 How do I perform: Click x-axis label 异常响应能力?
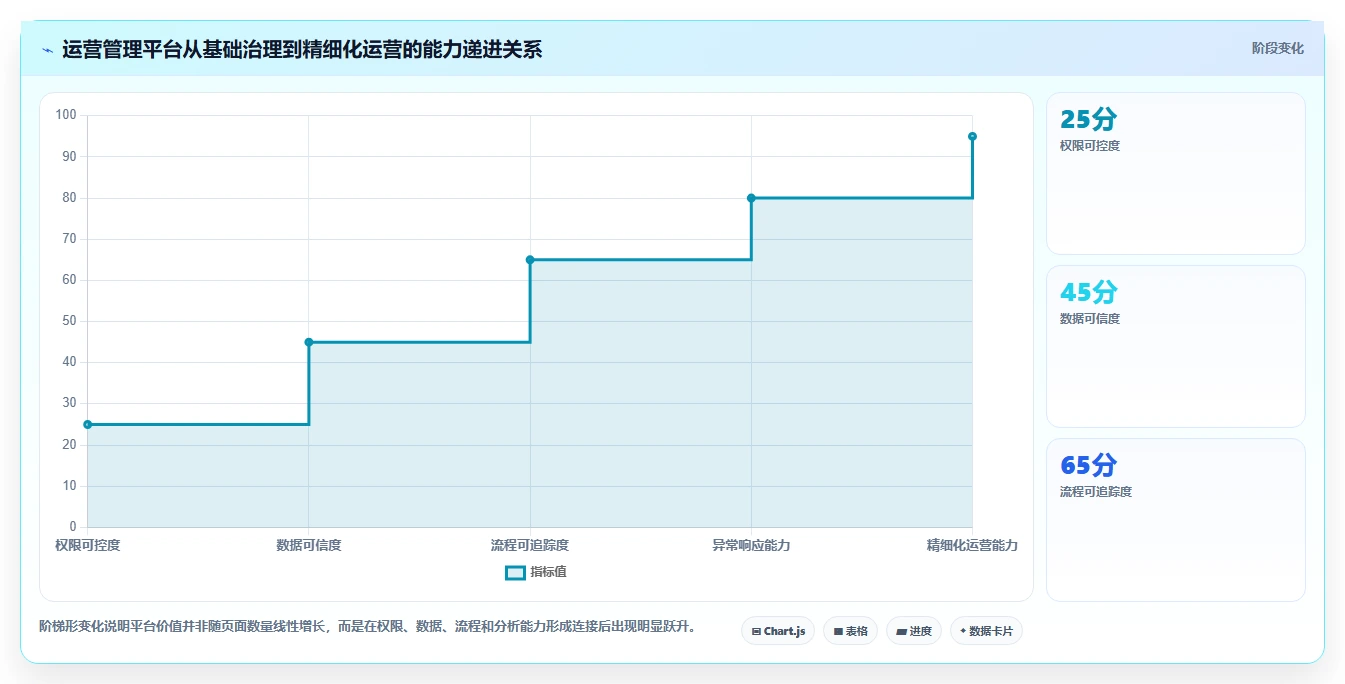tap(751, 545)
